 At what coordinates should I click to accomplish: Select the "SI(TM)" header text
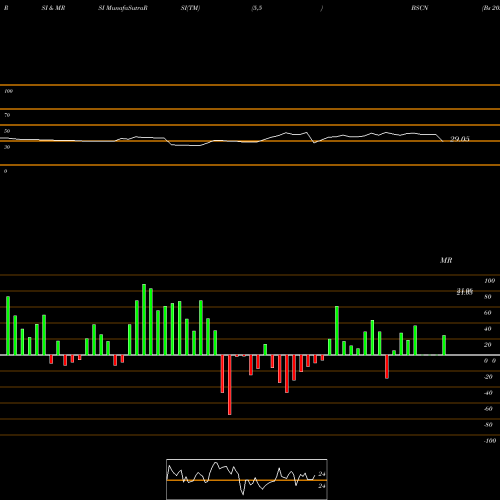(x=190, y=8)
